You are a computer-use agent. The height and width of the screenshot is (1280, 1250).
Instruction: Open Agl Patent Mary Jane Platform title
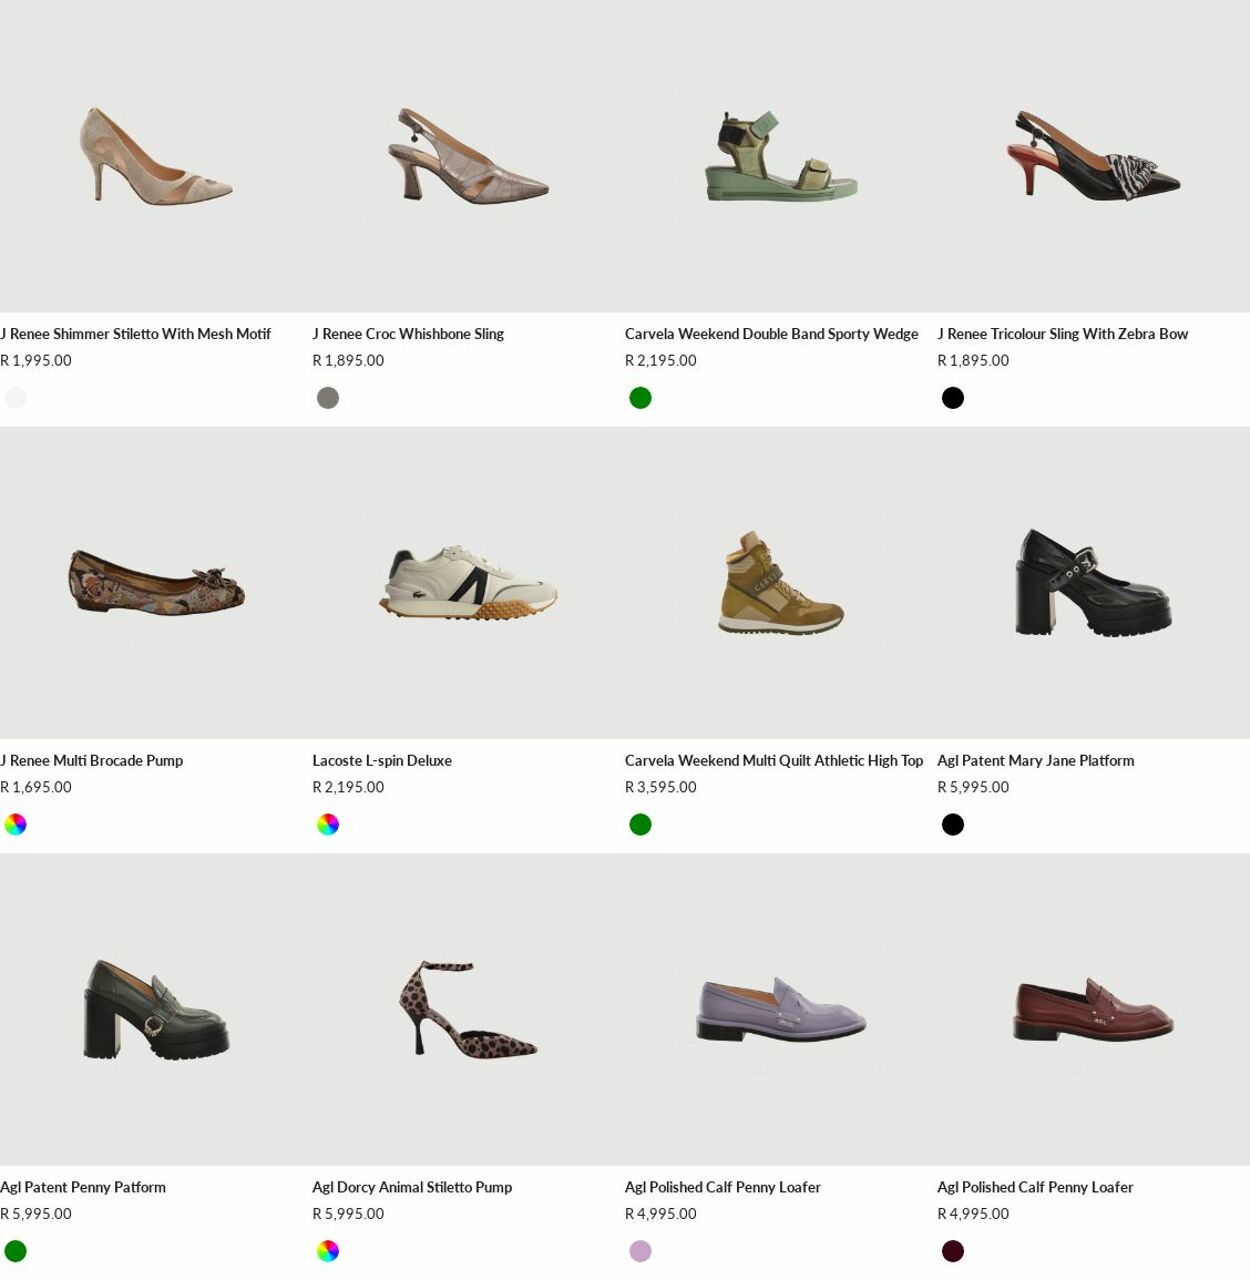click(1035, 761)
